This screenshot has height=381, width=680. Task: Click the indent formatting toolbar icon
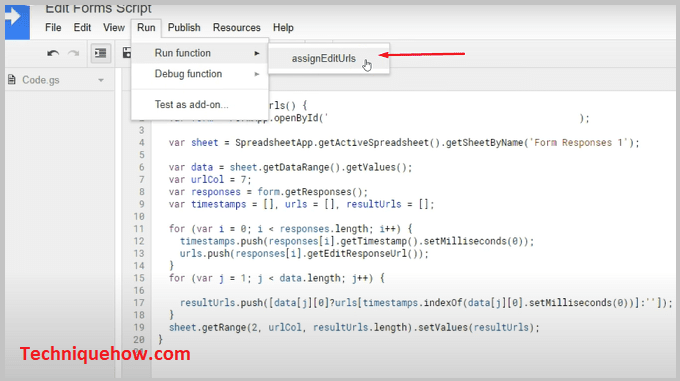[x=101, y=53]
